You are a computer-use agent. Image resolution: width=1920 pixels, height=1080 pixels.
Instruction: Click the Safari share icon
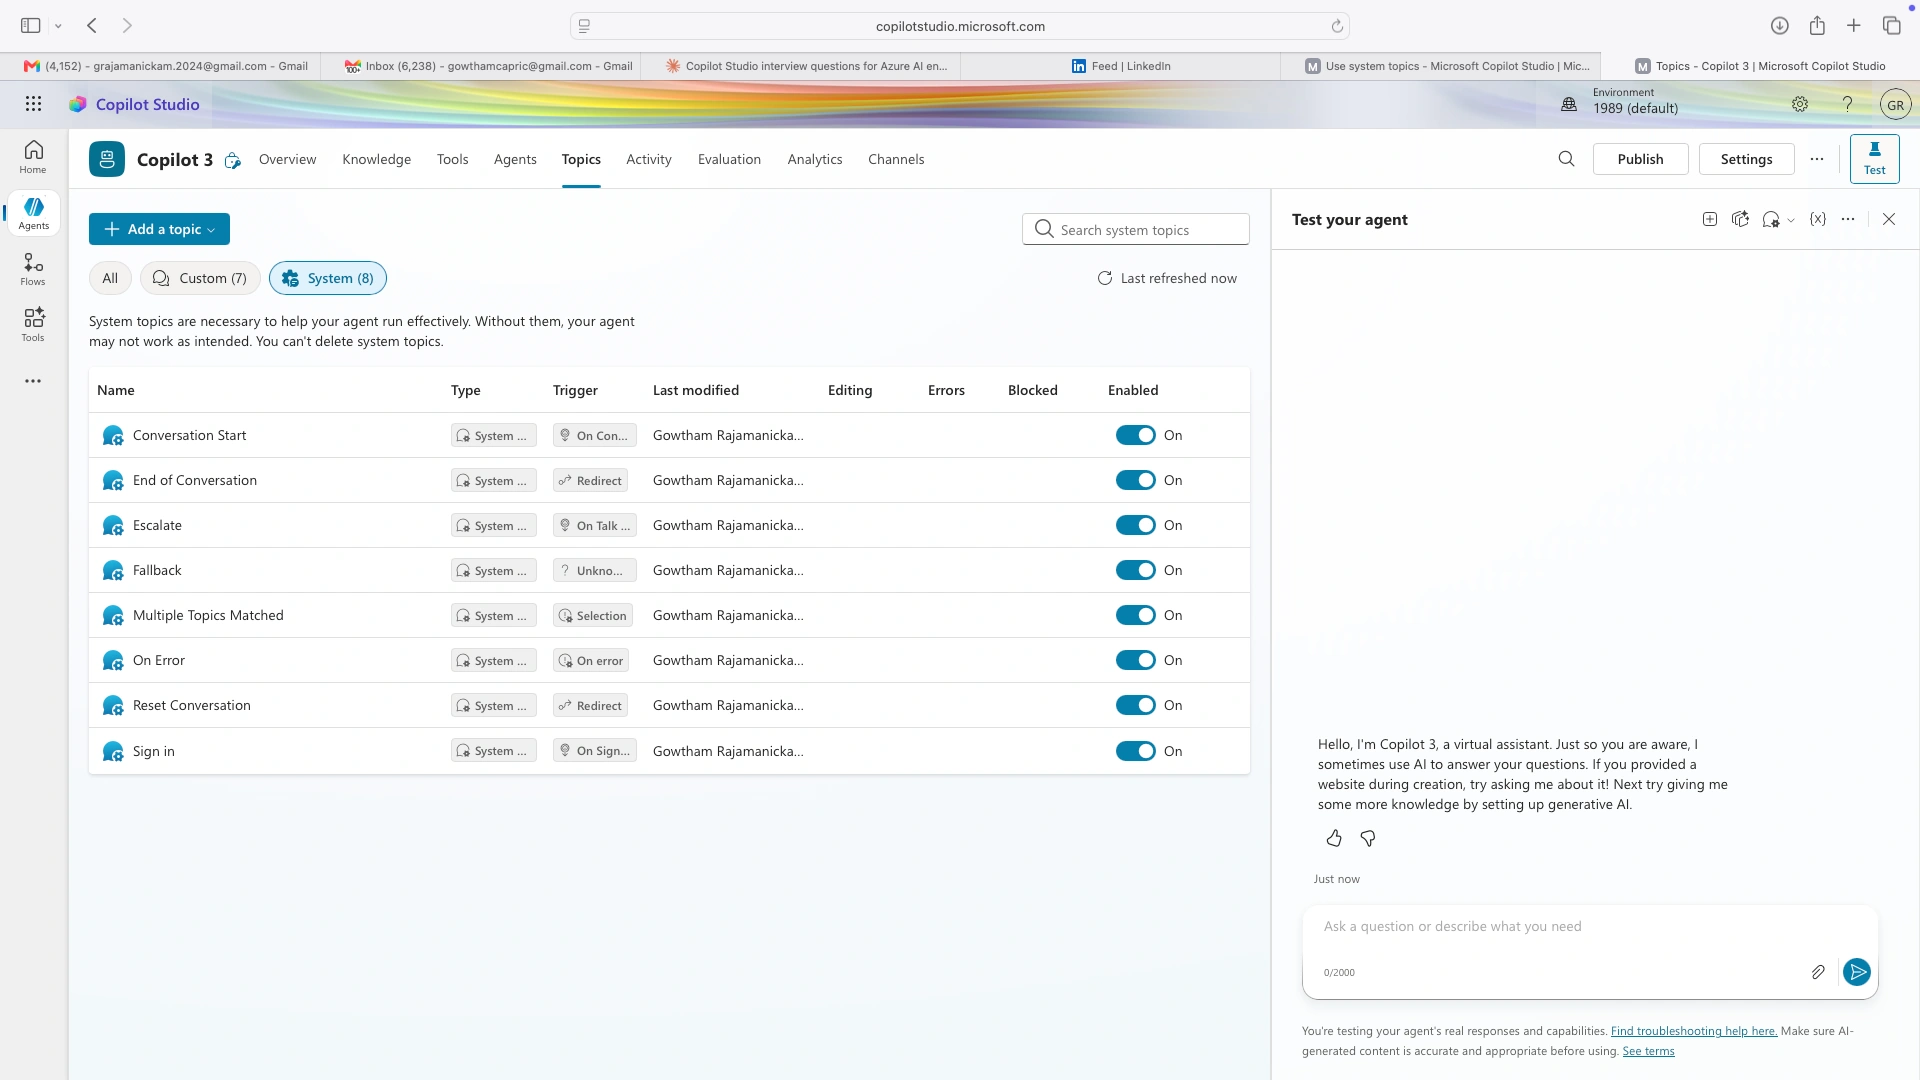click(1817, 26)
